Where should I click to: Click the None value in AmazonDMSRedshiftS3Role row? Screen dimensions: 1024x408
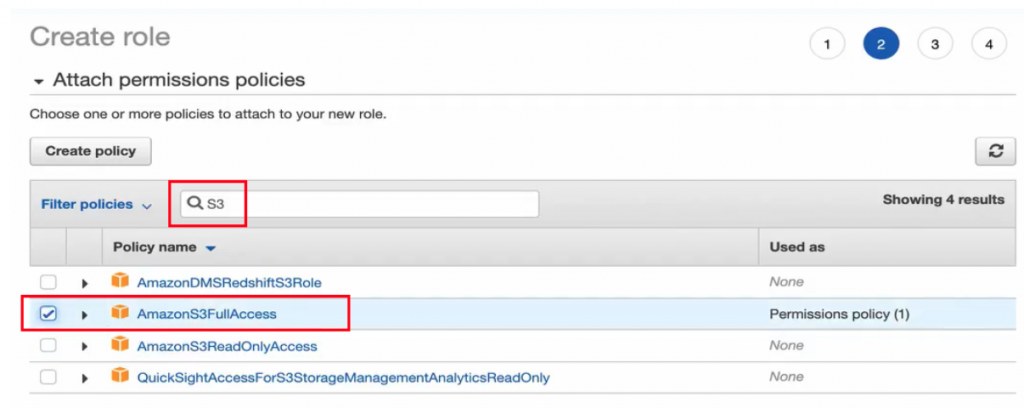(x=786, y=282)
